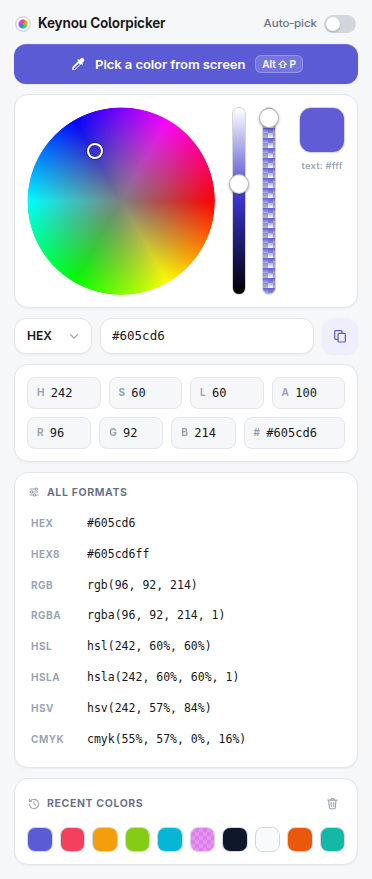This screenshot has height=879, width=372.
Task: Click the A alpha value field 100
Action: pos(309,393)
